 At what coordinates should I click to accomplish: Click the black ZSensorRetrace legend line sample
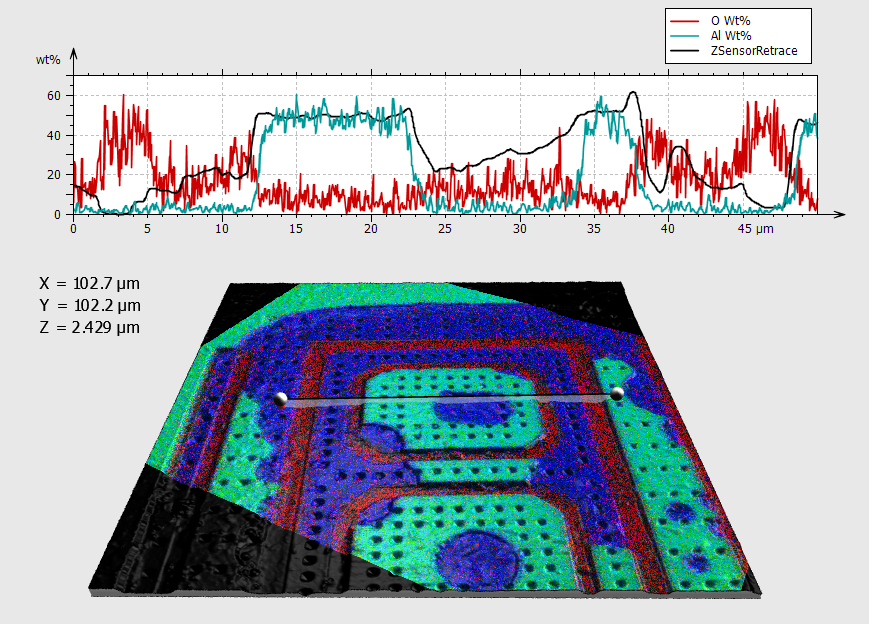tap(685, 50)
